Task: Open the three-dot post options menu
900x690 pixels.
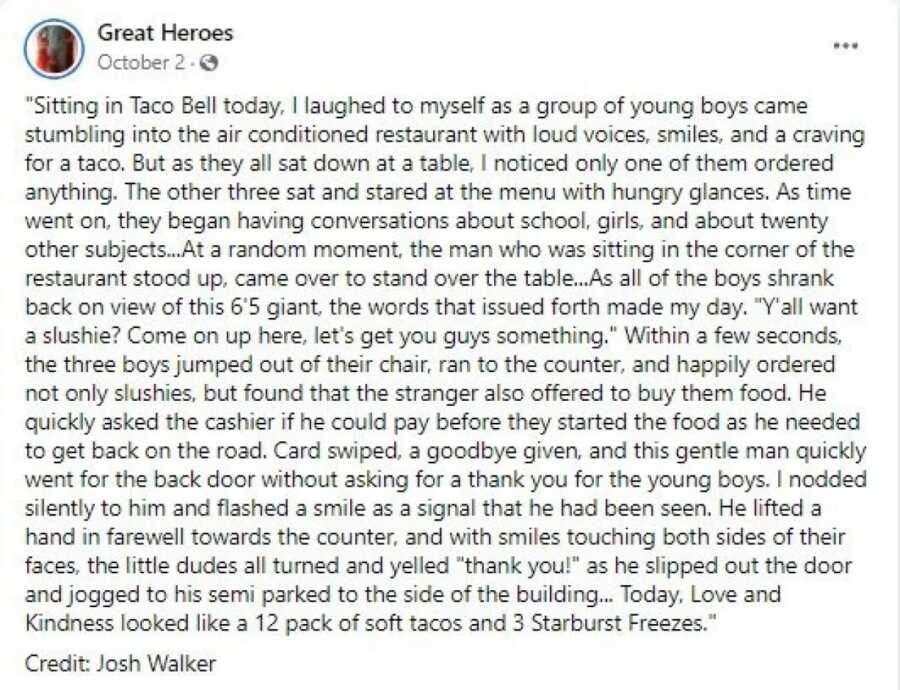Action: 846,46
